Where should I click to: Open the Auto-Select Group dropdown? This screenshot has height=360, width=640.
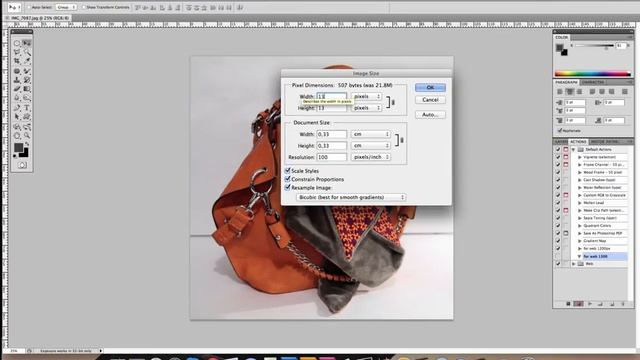(66, 7)
